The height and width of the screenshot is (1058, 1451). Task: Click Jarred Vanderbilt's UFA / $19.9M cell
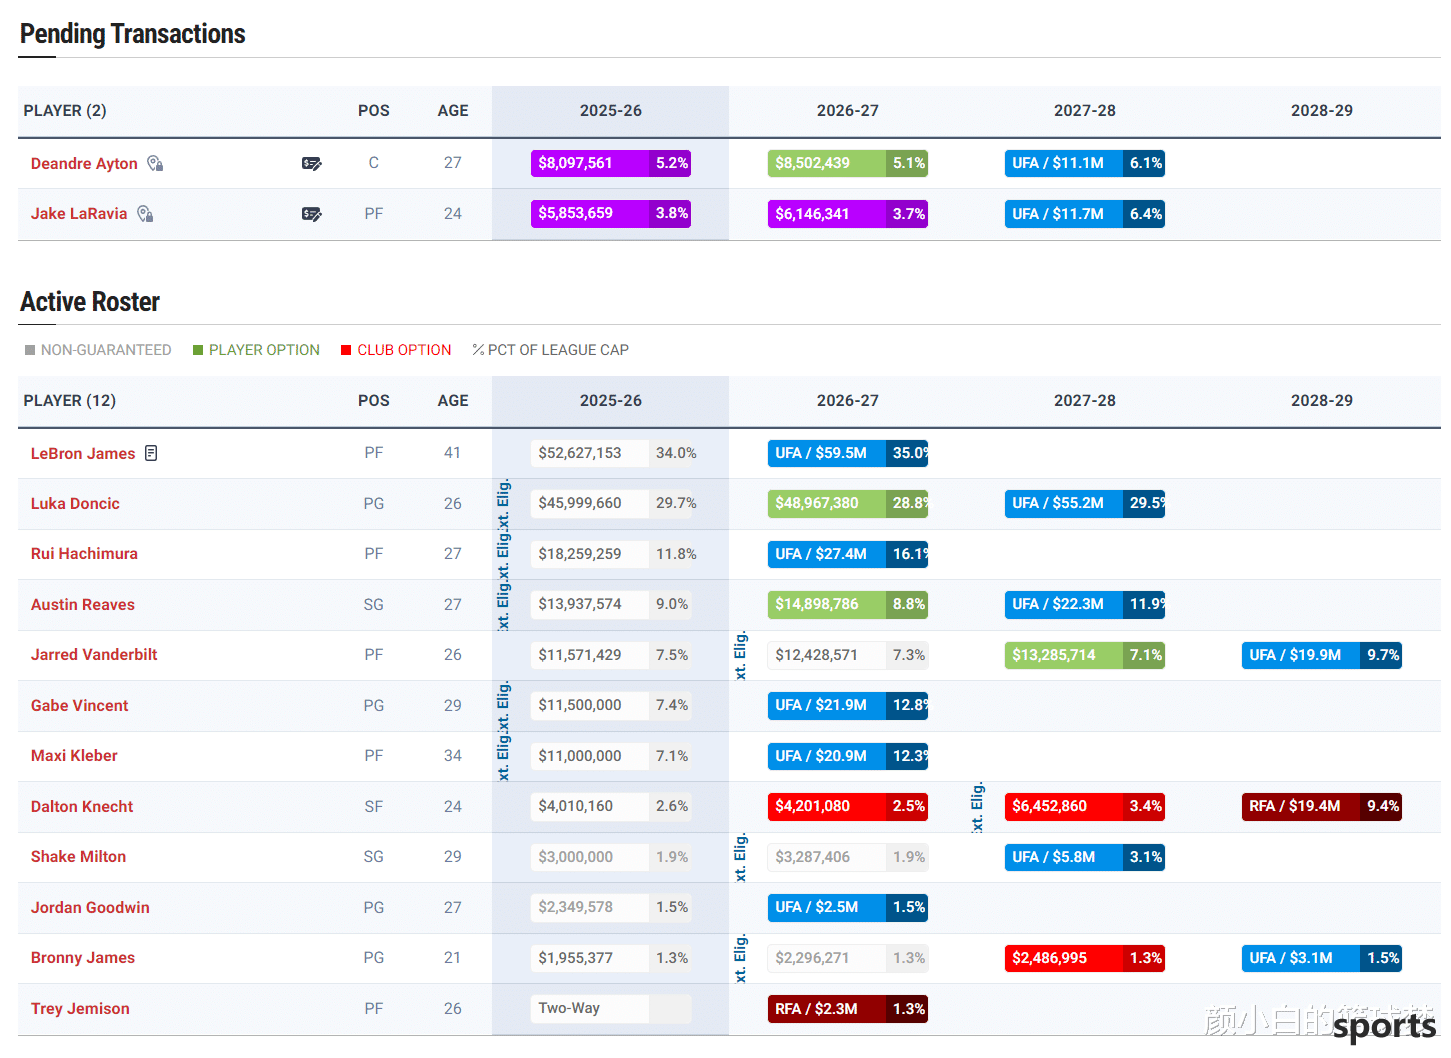[1321, 655]
